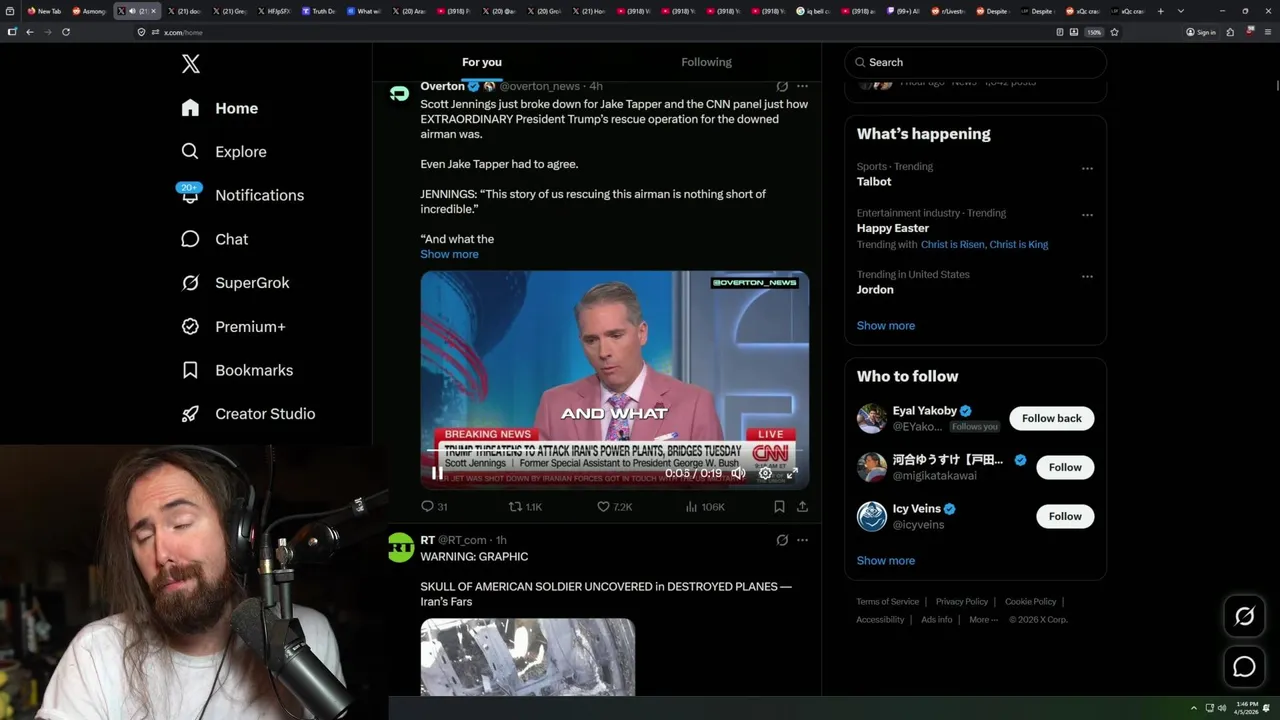Open the Happy Easter trend
1280x720 pixels.
pyautogui.click(x=893, y=228)
